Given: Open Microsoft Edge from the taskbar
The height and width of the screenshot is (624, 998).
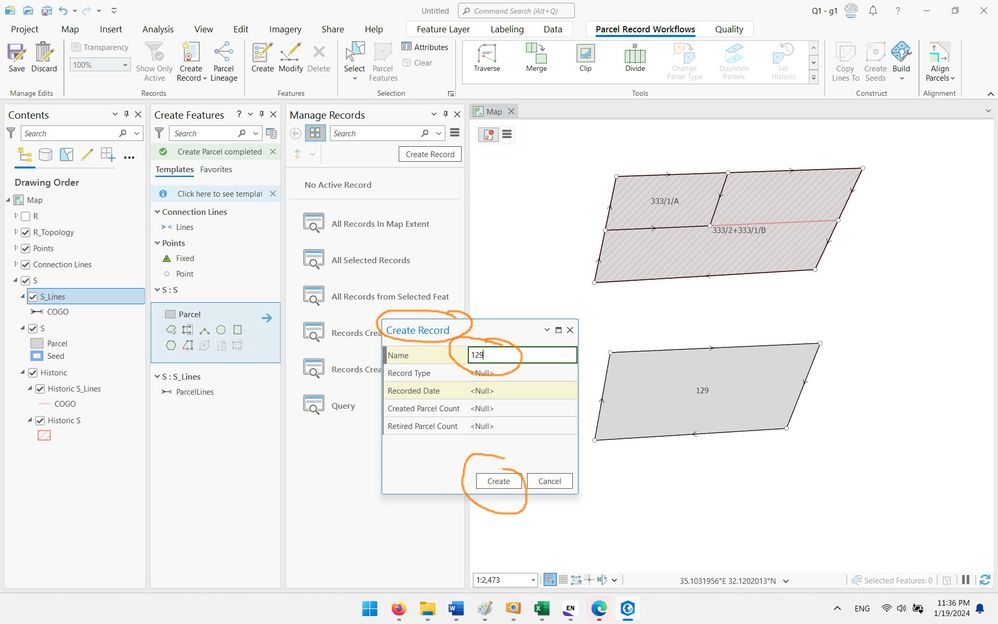Looking at the screenshot, I should [598, 609].
